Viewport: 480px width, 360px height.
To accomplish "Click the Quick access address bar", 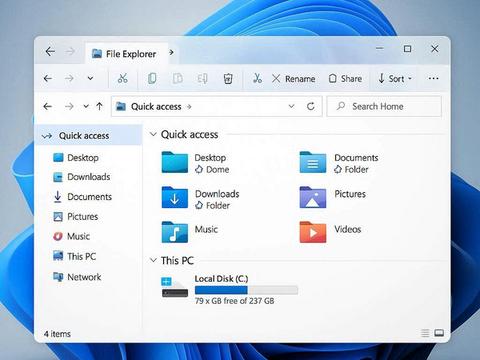I will click(x=217, y=106).
